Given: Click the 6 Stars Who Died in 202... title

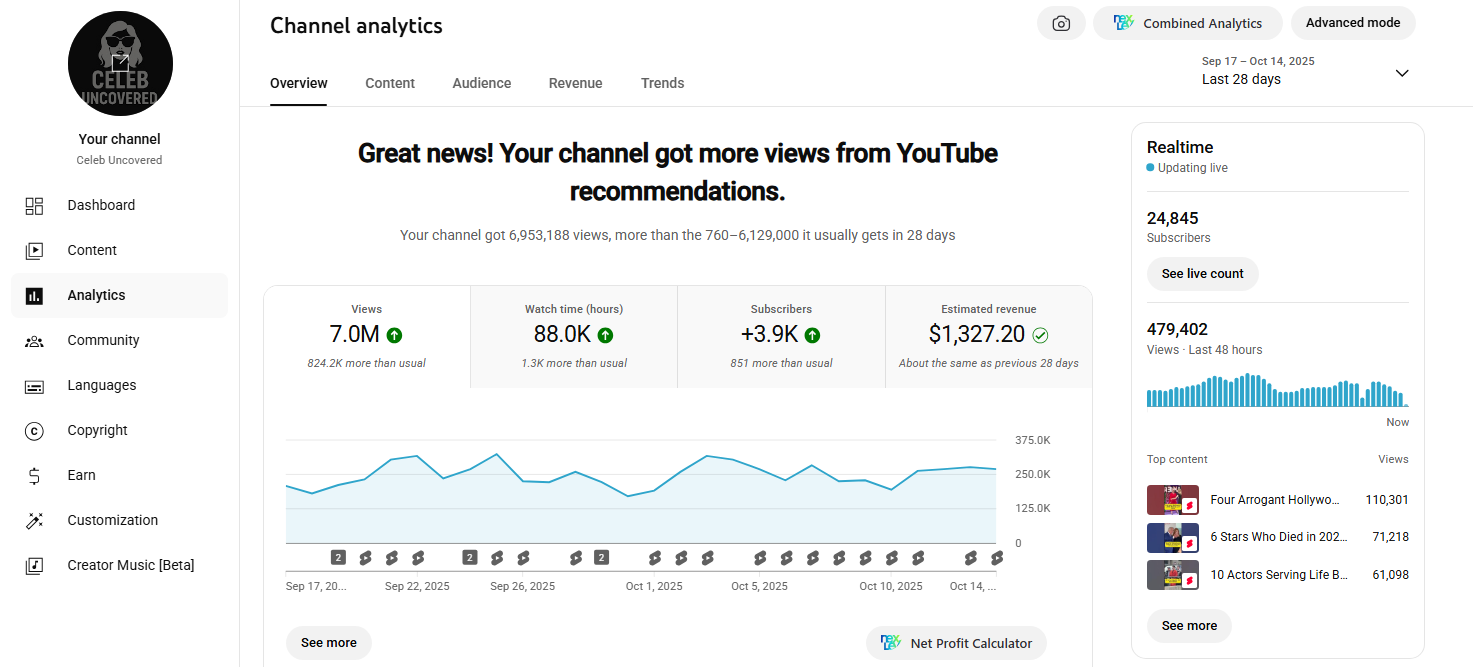Looking at the screenshot, I should [1279, 537].
